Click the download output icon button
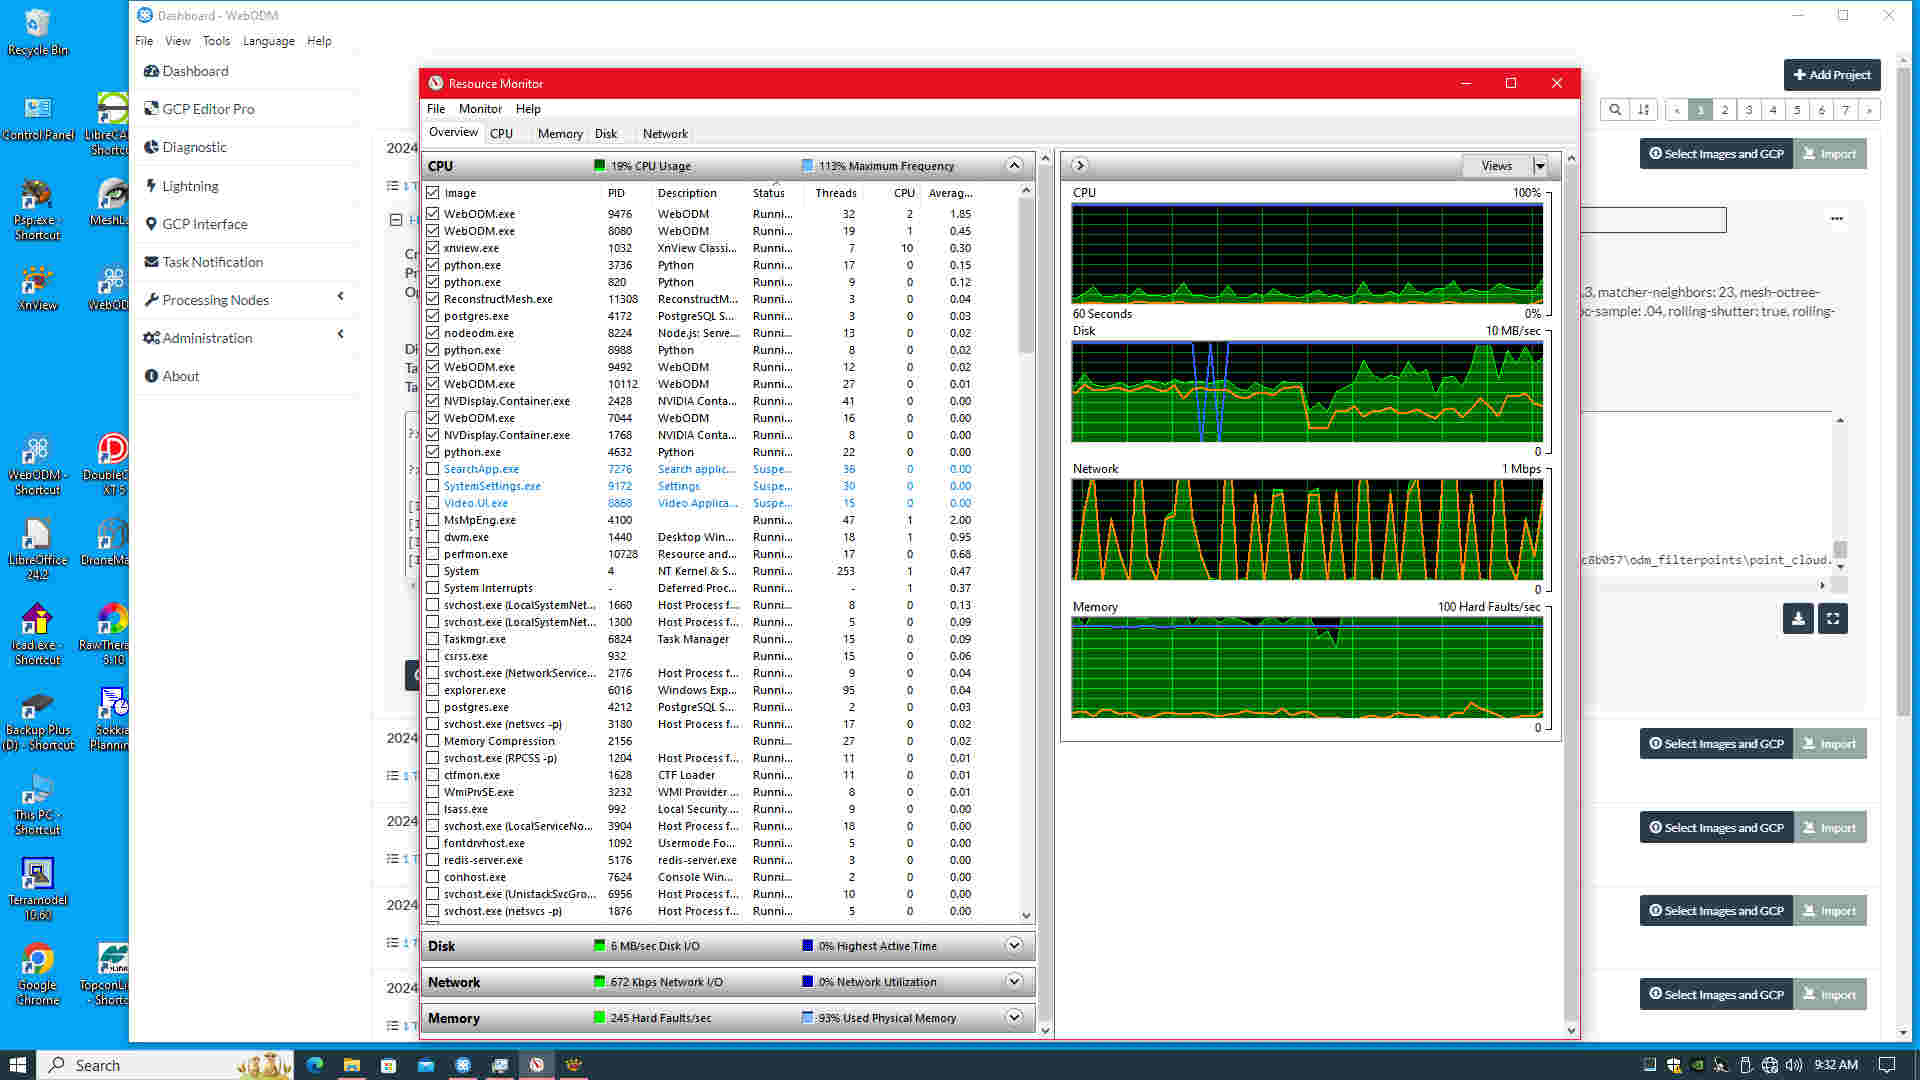The width and height of the screenshot is (1920, 1080). tap(1798, 618)
